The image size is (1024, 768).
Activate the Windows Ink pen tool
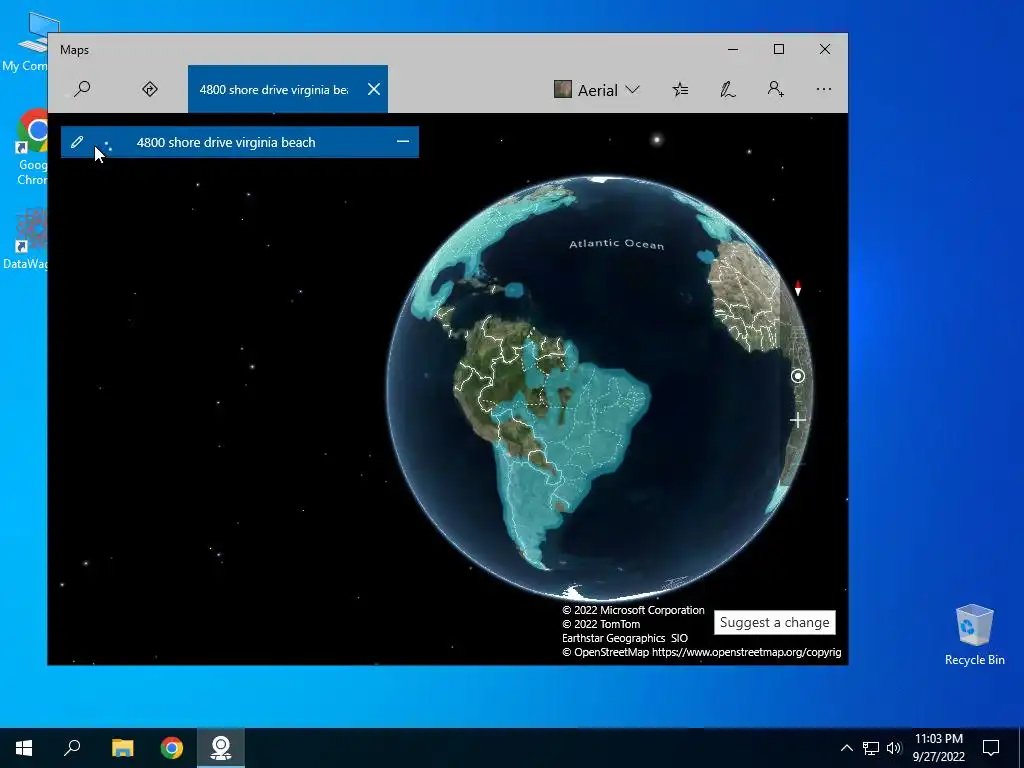pos(728,89)
